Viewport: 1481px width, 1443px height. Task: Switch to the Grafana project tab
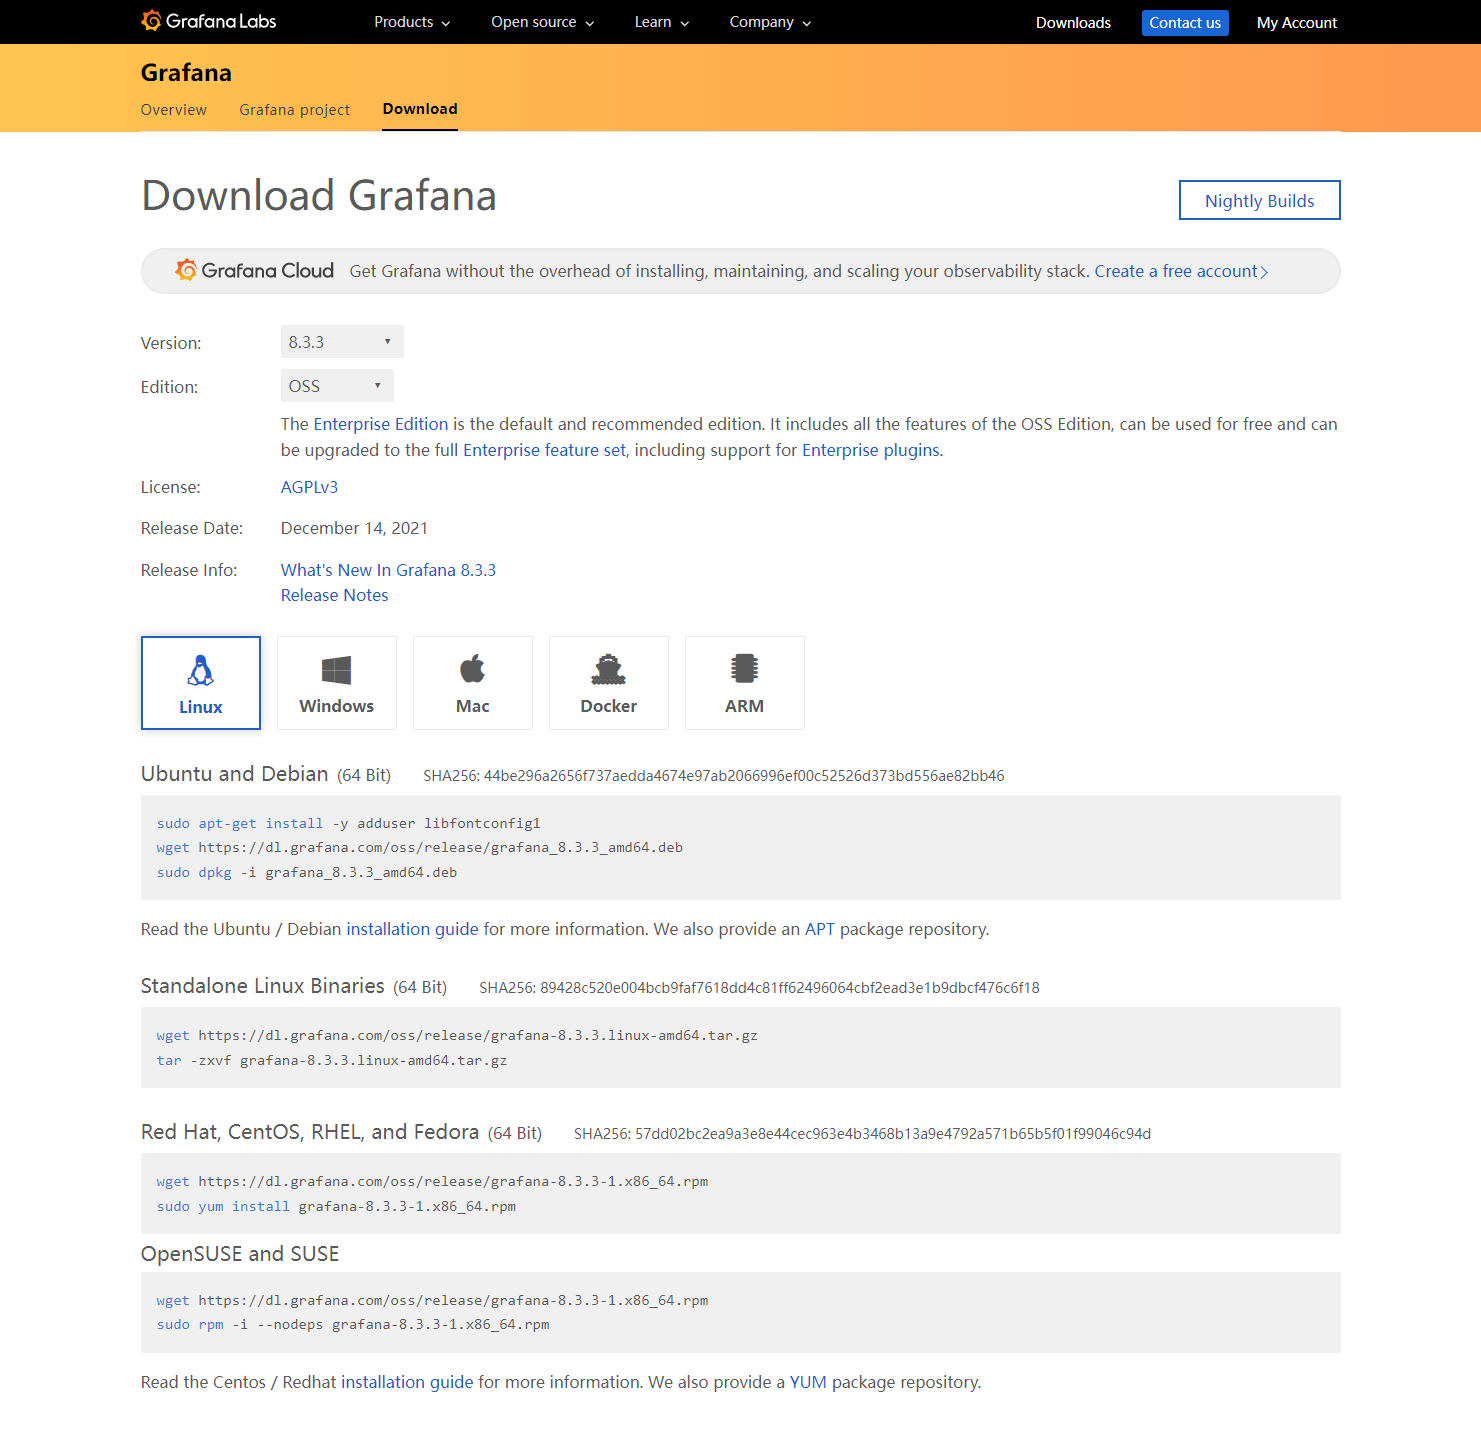tap(295, 110)
